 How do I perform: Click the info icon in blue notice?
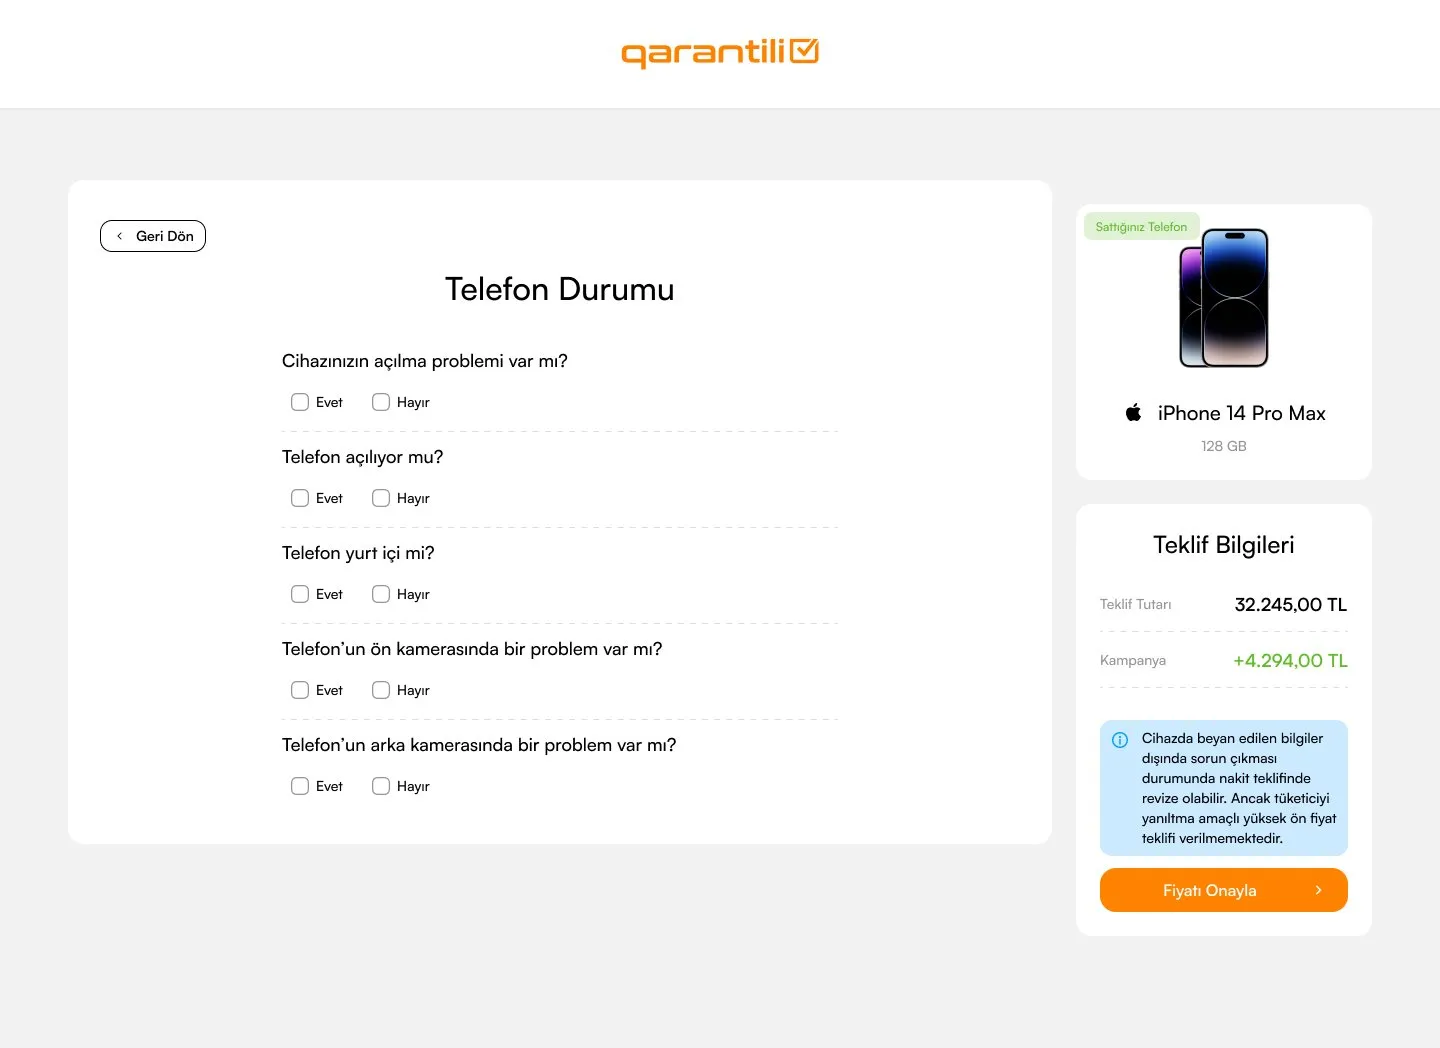tap(1120, 740)
